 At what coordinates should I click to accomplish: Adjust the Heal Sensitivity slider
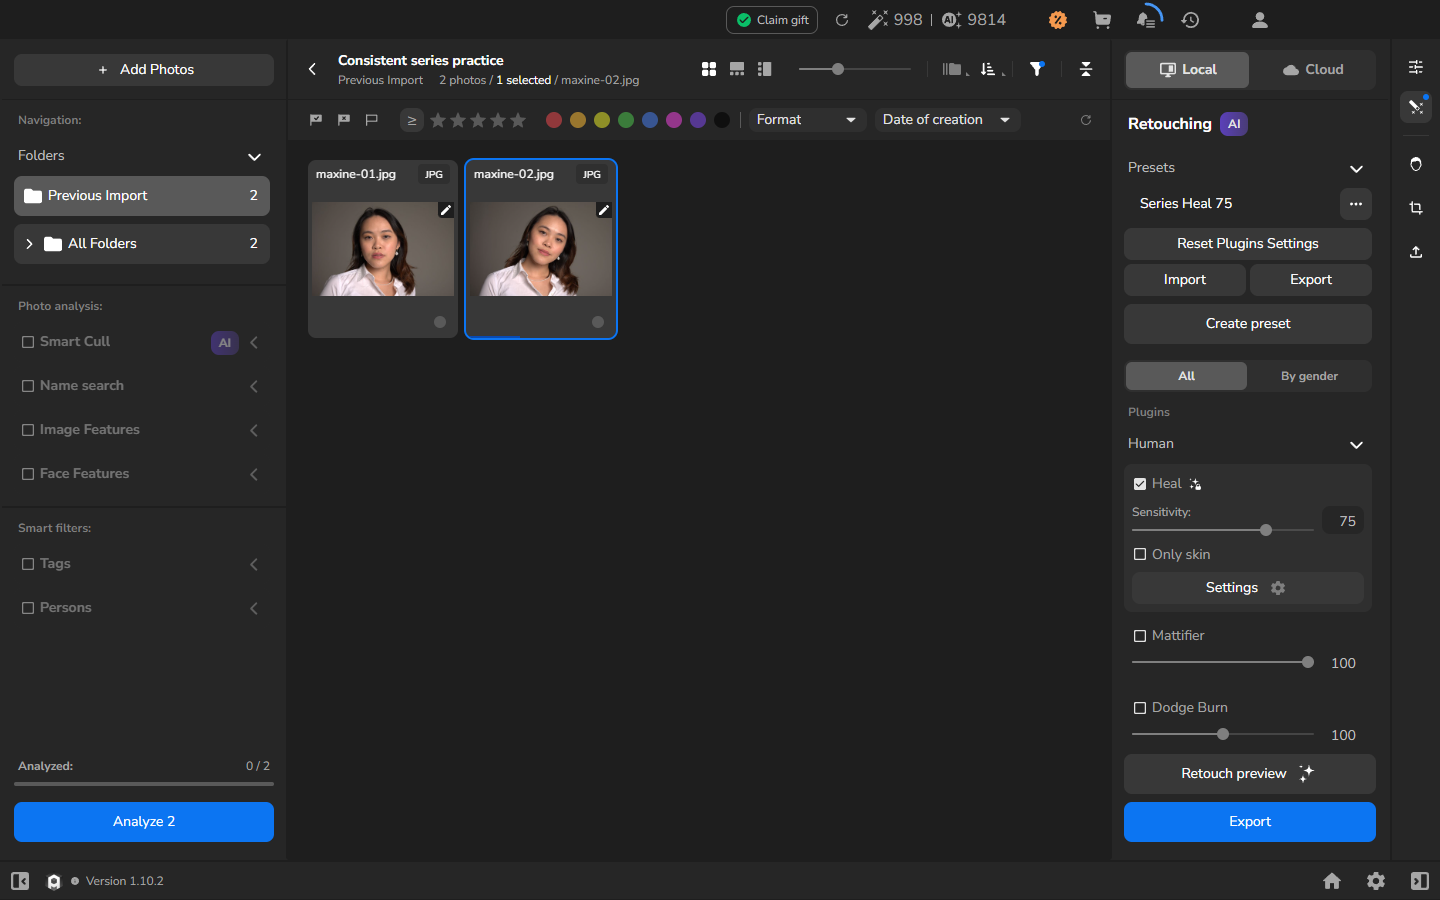tap(1222, 530)
